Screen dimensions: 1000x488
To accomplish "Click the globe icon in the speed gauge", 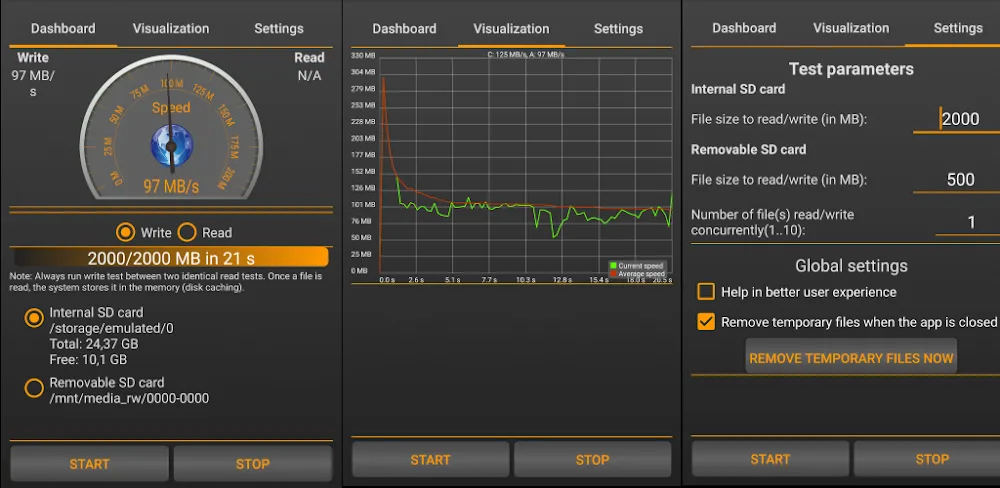I will click(x=170, y=147).
